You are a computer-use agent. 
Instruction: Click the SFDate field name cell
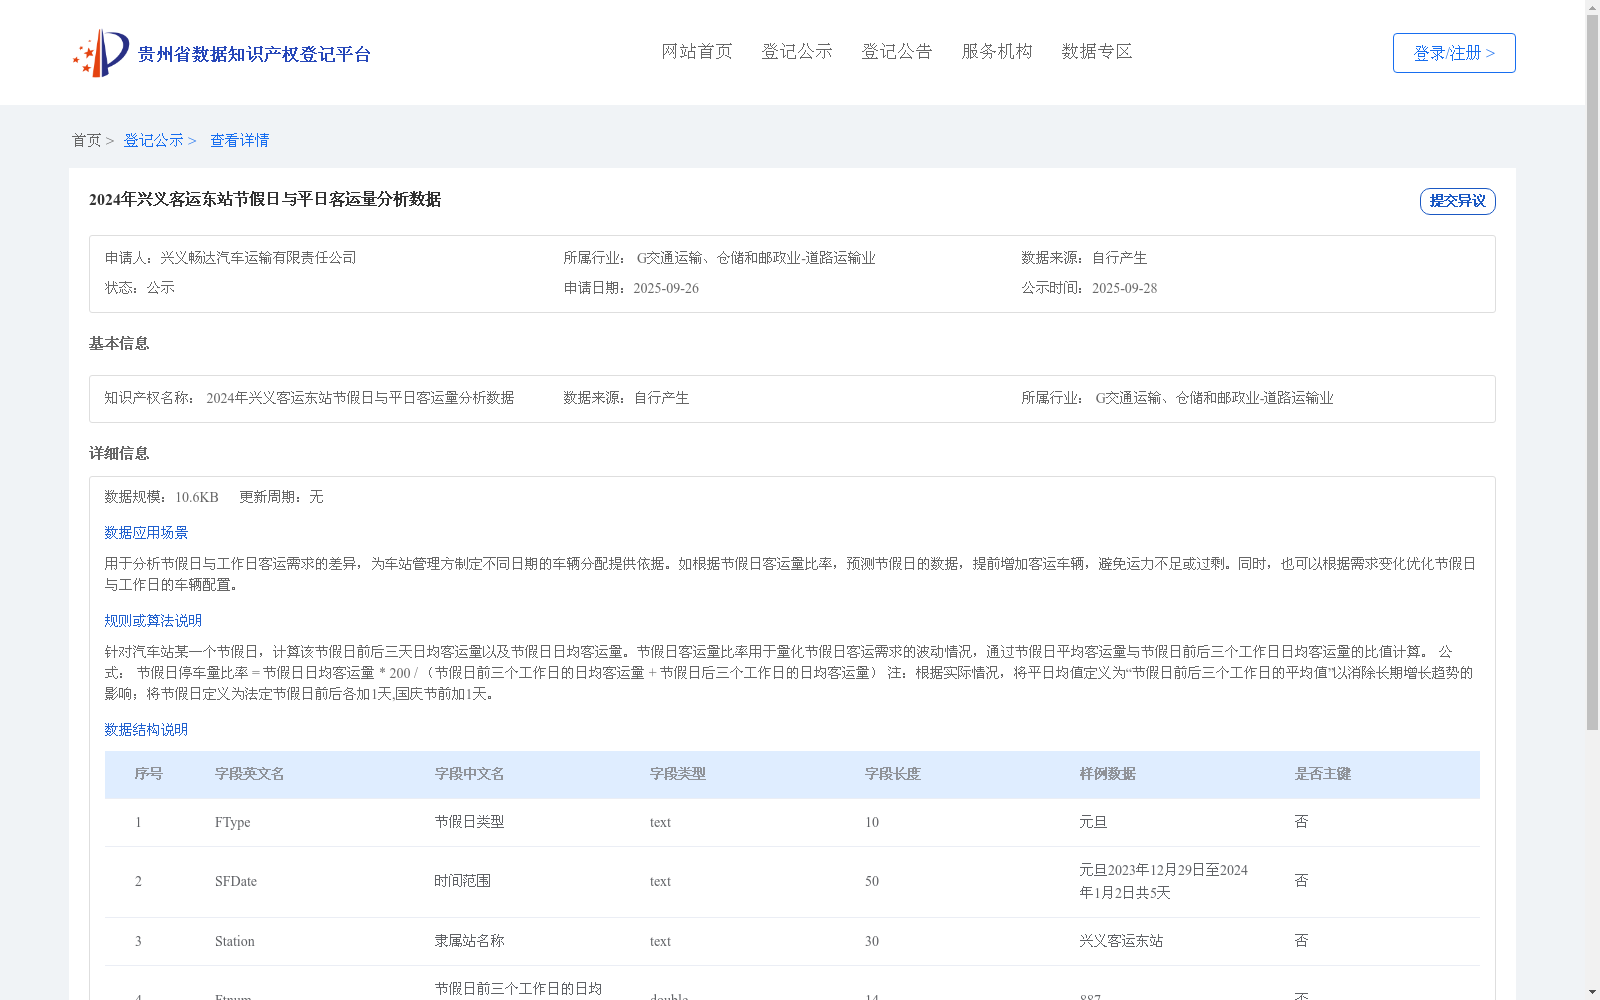pos(236,882)
